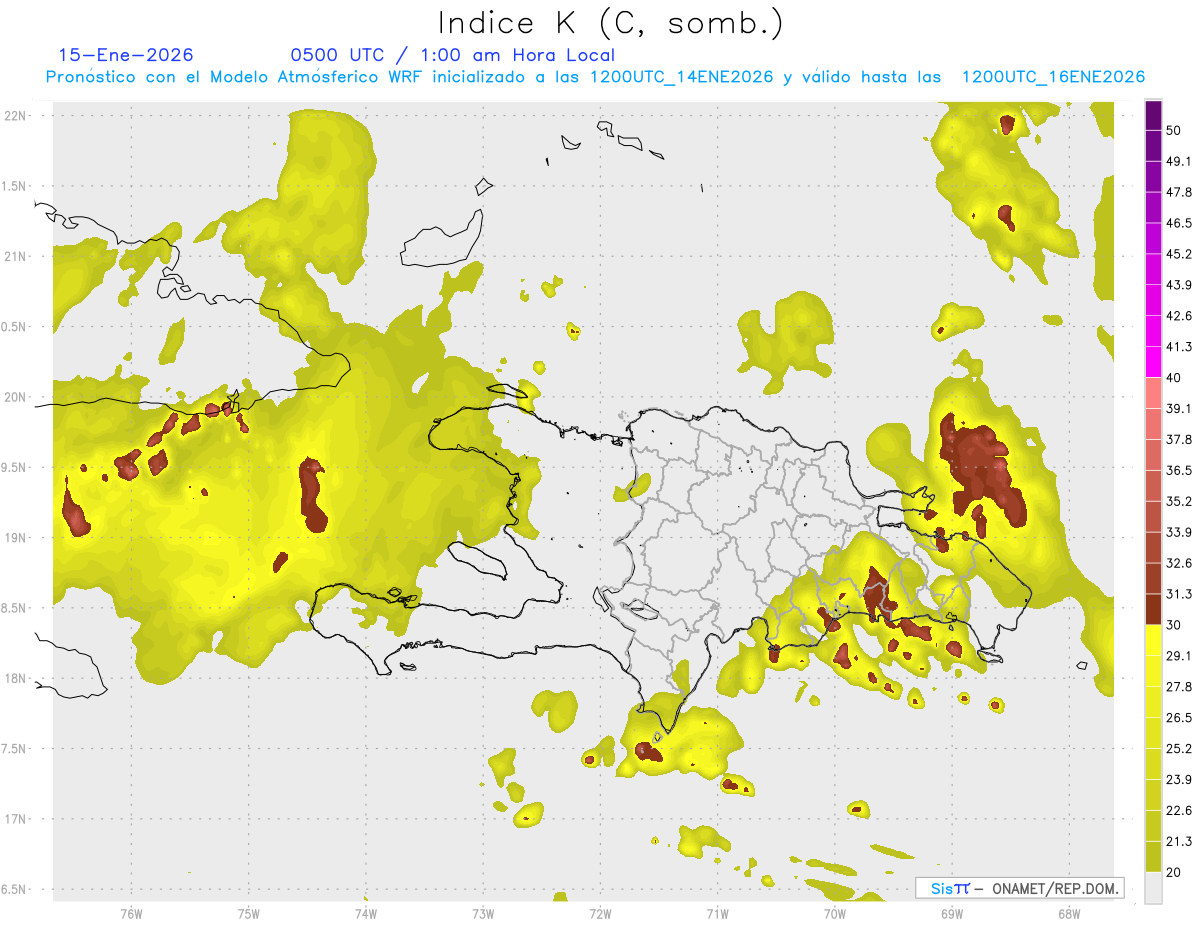Click the colorbar value label "50"
The height and width of the screenshot is (927, 1200).
[1175, 131]
